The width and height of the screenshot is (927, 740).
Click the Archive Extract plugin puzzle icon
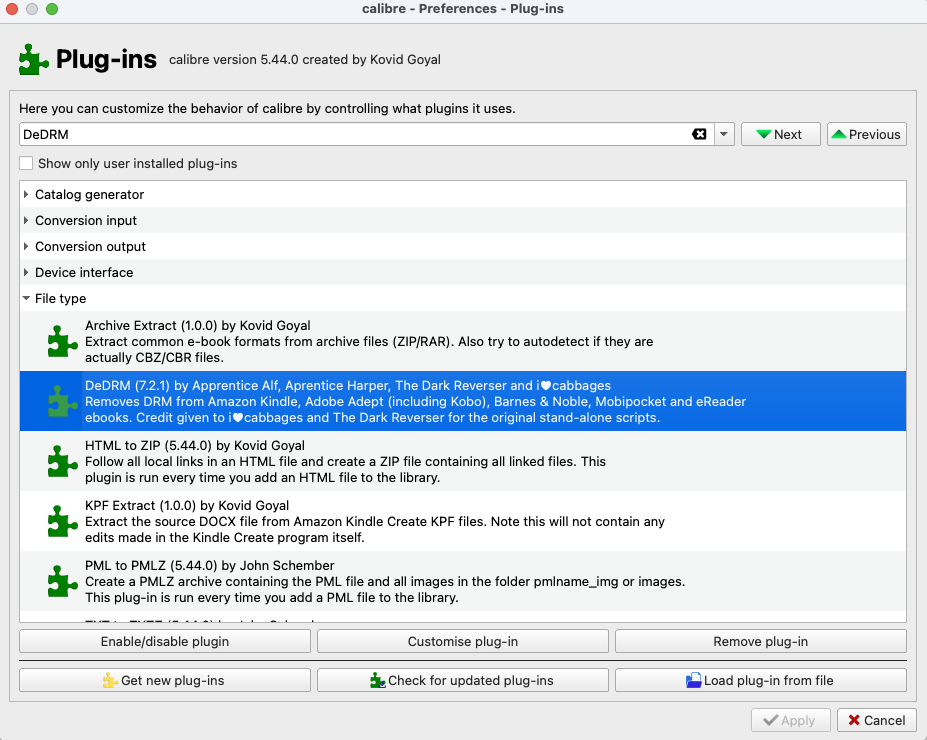point(63,341)
